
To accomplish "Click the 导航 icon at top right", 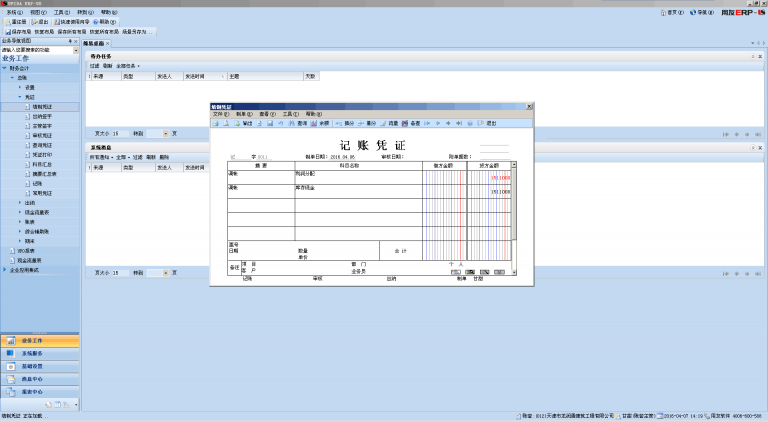I will [x=702, y=13].
